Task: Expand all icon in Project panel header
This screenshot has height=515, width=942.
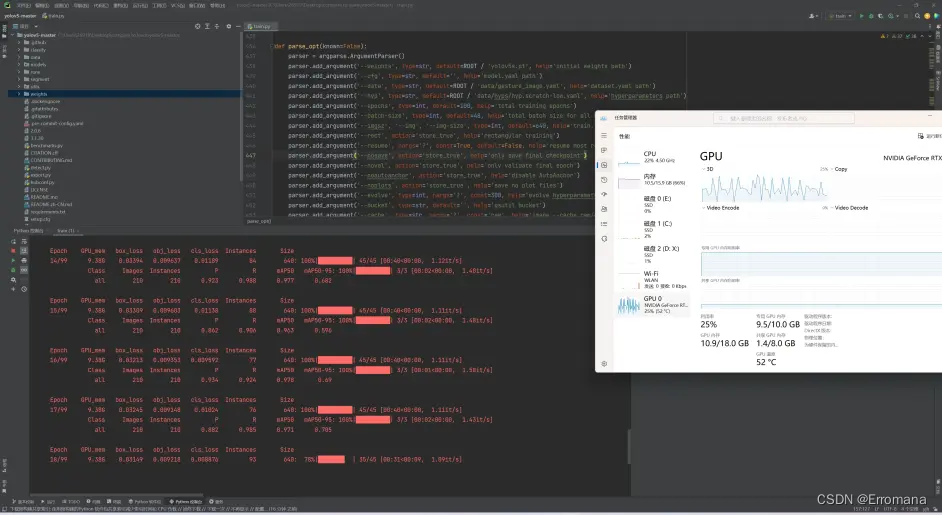Action: [207, 26]
